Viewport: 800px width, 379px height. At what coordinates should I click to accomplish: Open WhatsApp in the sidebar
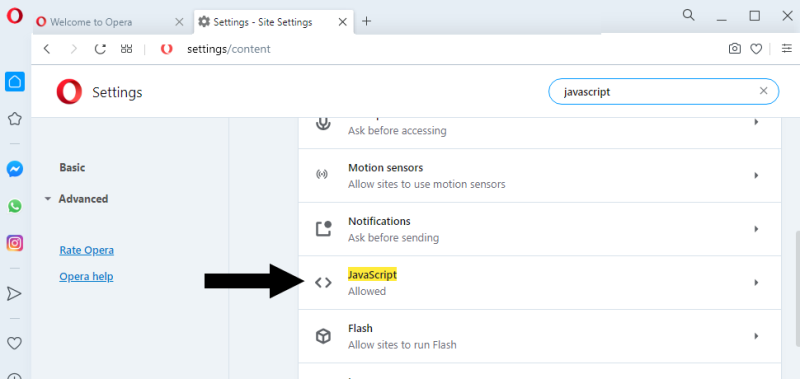click(15, 206)
